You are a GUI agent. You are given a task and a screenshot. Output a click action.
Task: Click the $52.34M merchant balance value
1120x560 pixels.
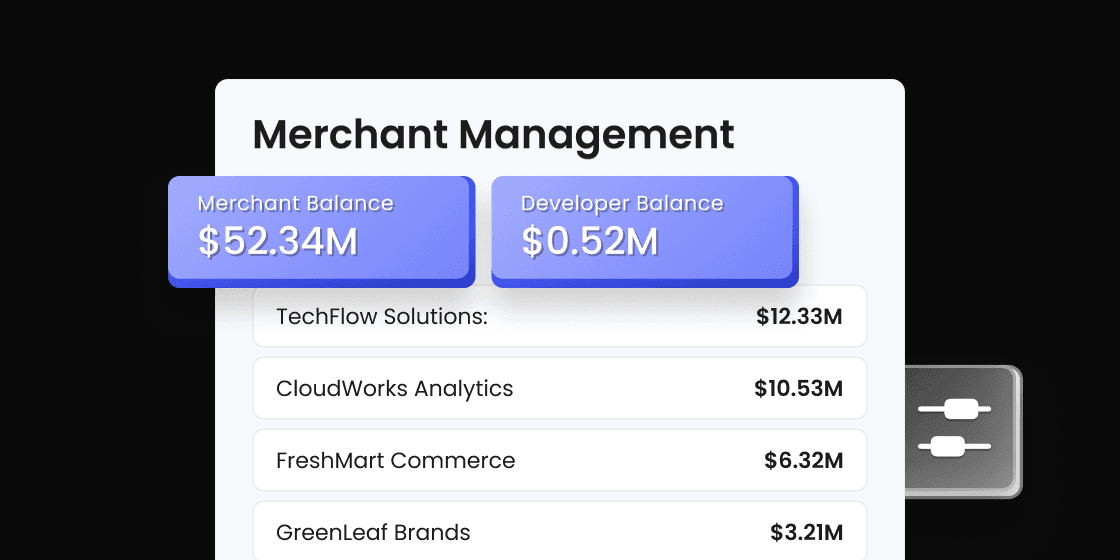pos(278,243)
